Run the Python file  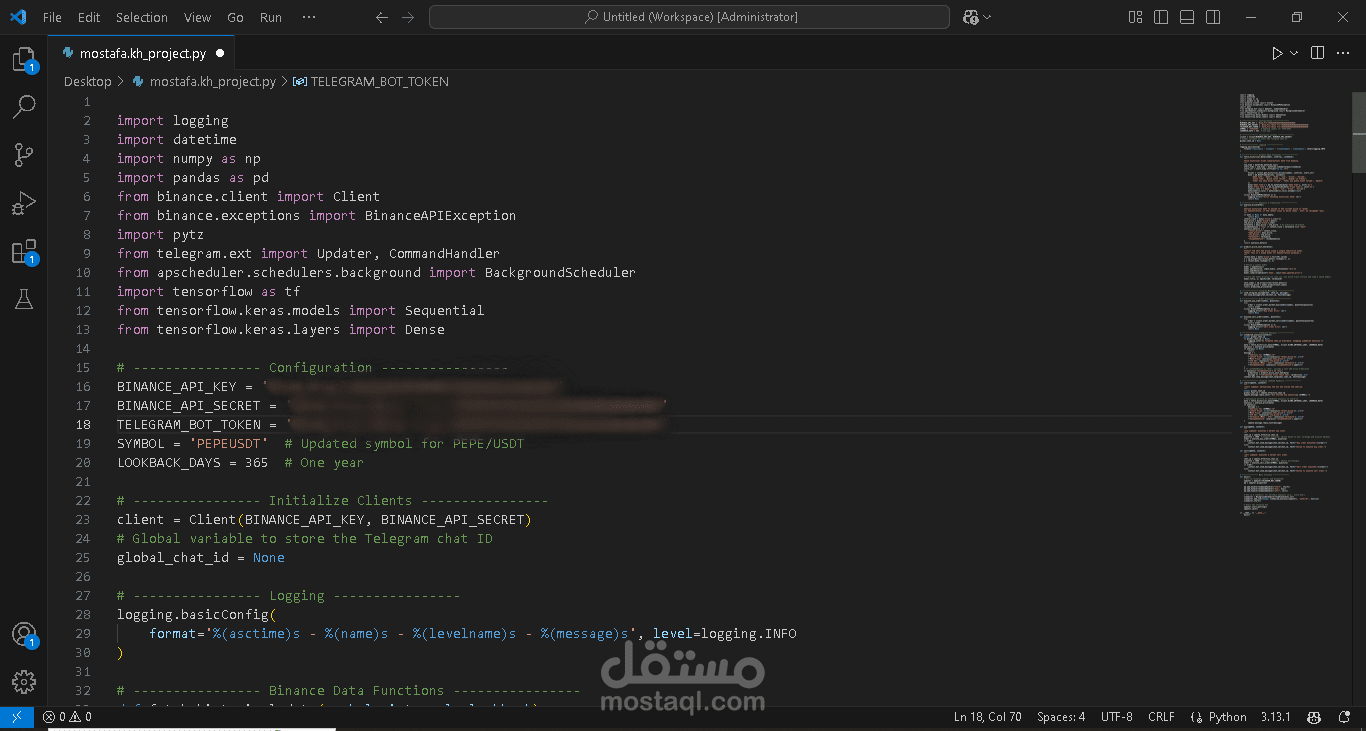coord(1277,53)
